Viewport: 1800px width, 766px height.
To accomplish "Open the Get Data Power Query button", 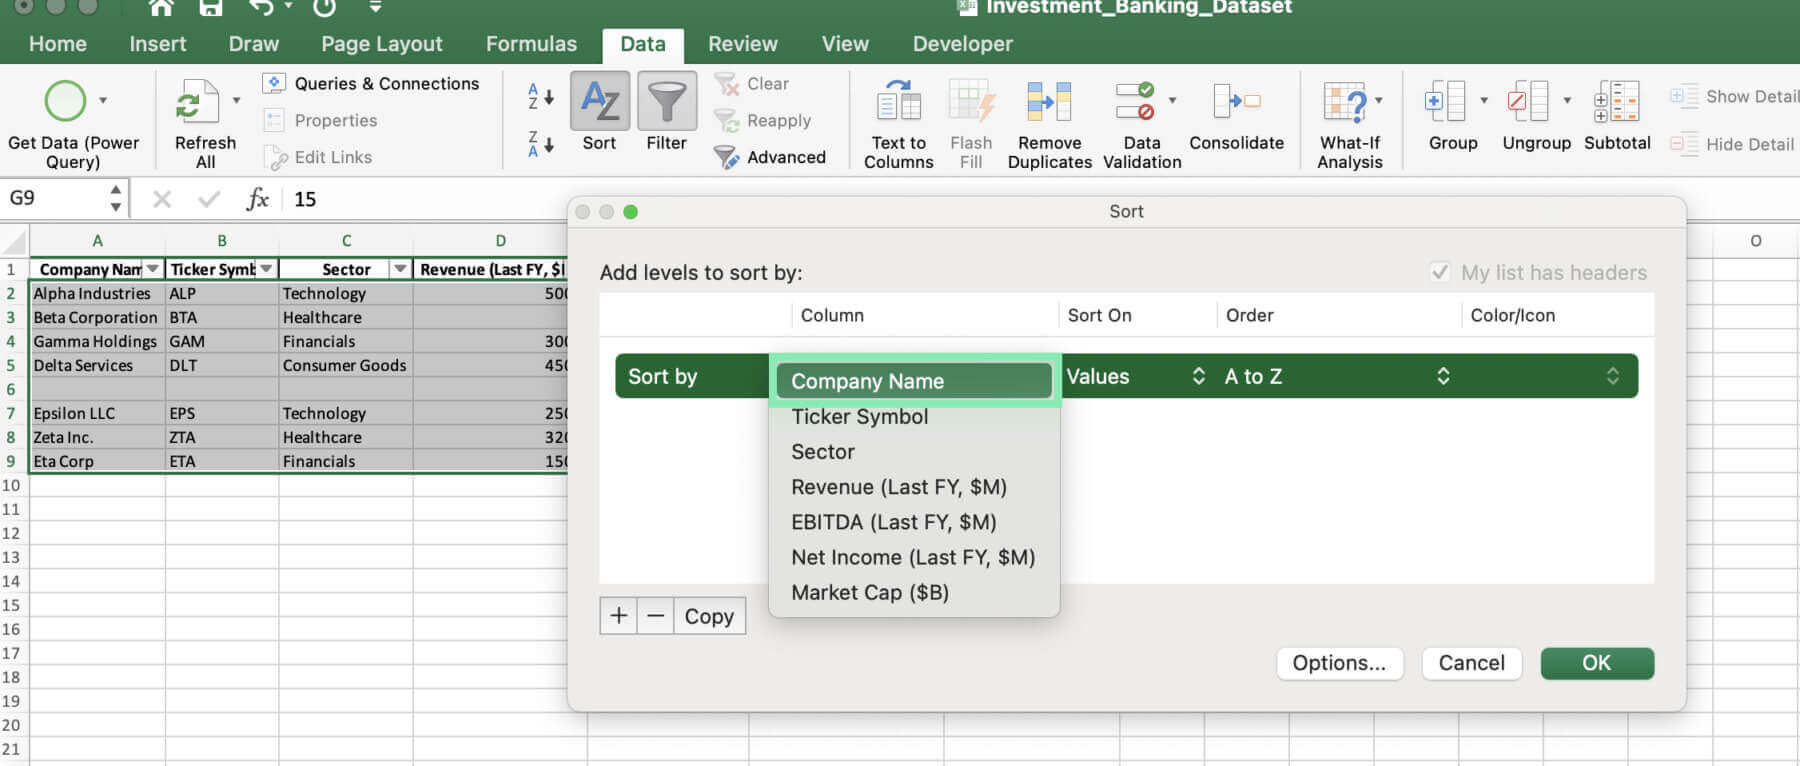I will click(73, 125).
